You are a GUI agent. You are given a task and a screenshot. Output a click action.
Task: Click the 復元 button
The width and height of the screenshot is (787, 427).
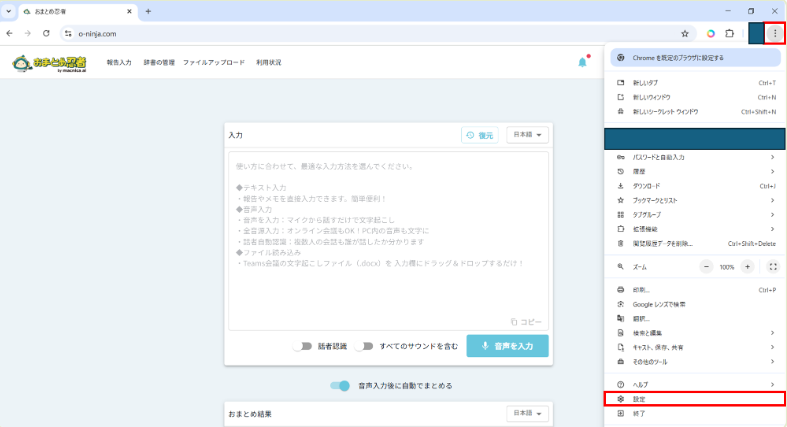coord(480,135)
